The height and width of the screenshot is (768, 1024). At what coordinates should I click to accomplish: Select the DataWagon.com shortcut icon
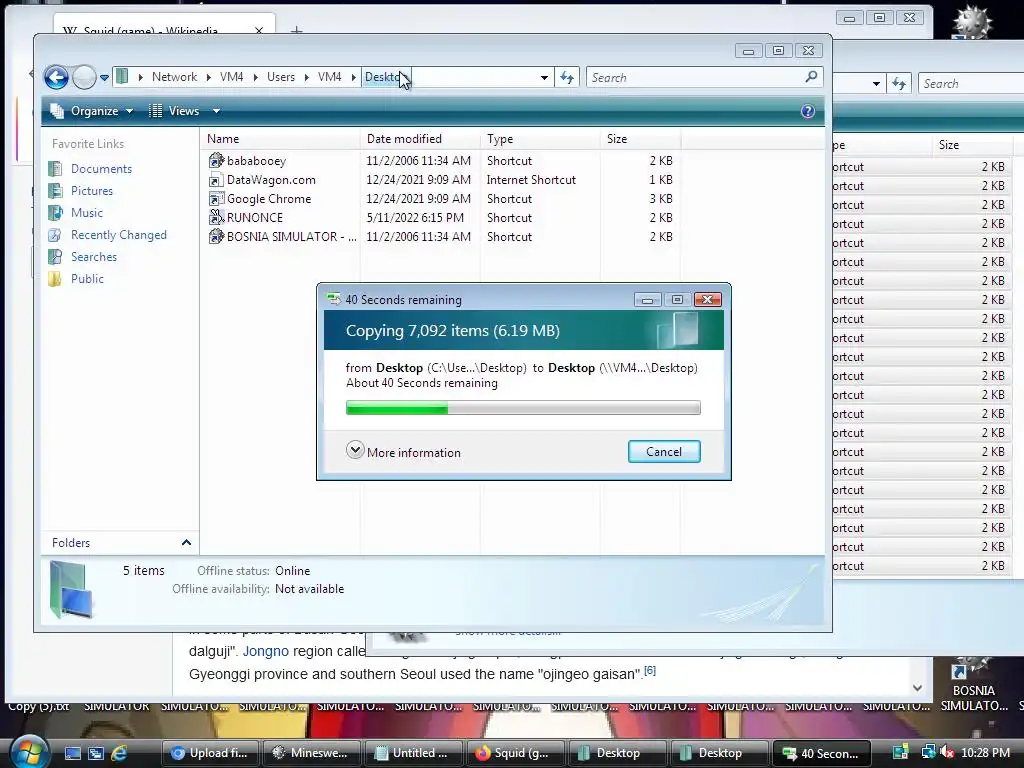pyautogui.click(x=216, y=180)
